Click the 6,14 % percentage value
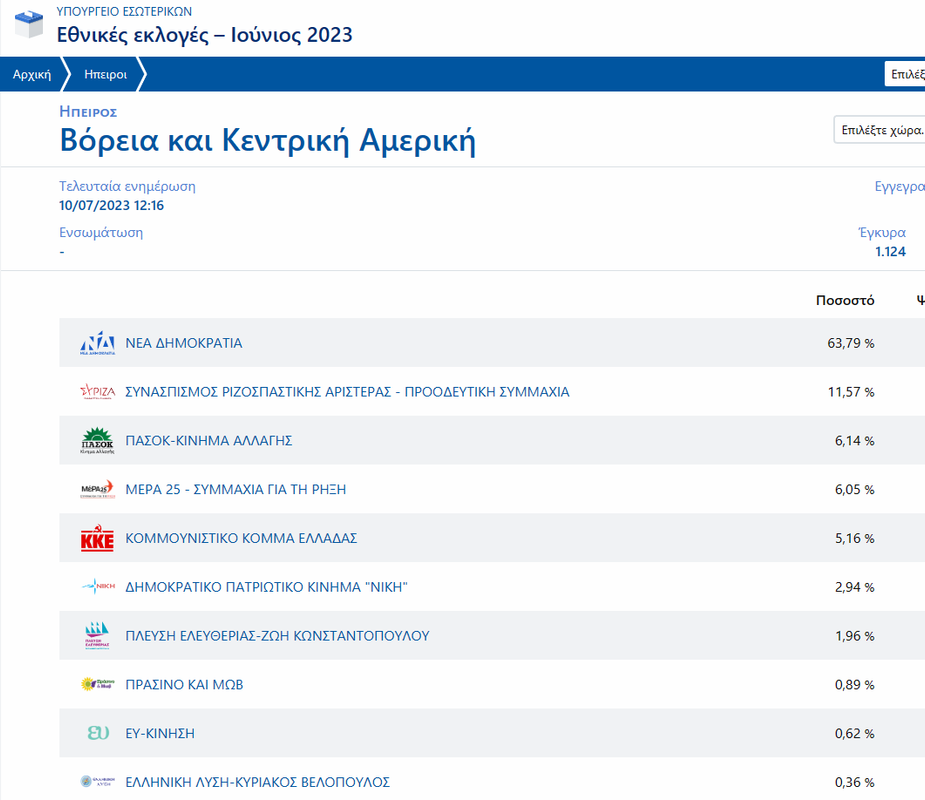The image size is (925, 800). click(854, 441)
